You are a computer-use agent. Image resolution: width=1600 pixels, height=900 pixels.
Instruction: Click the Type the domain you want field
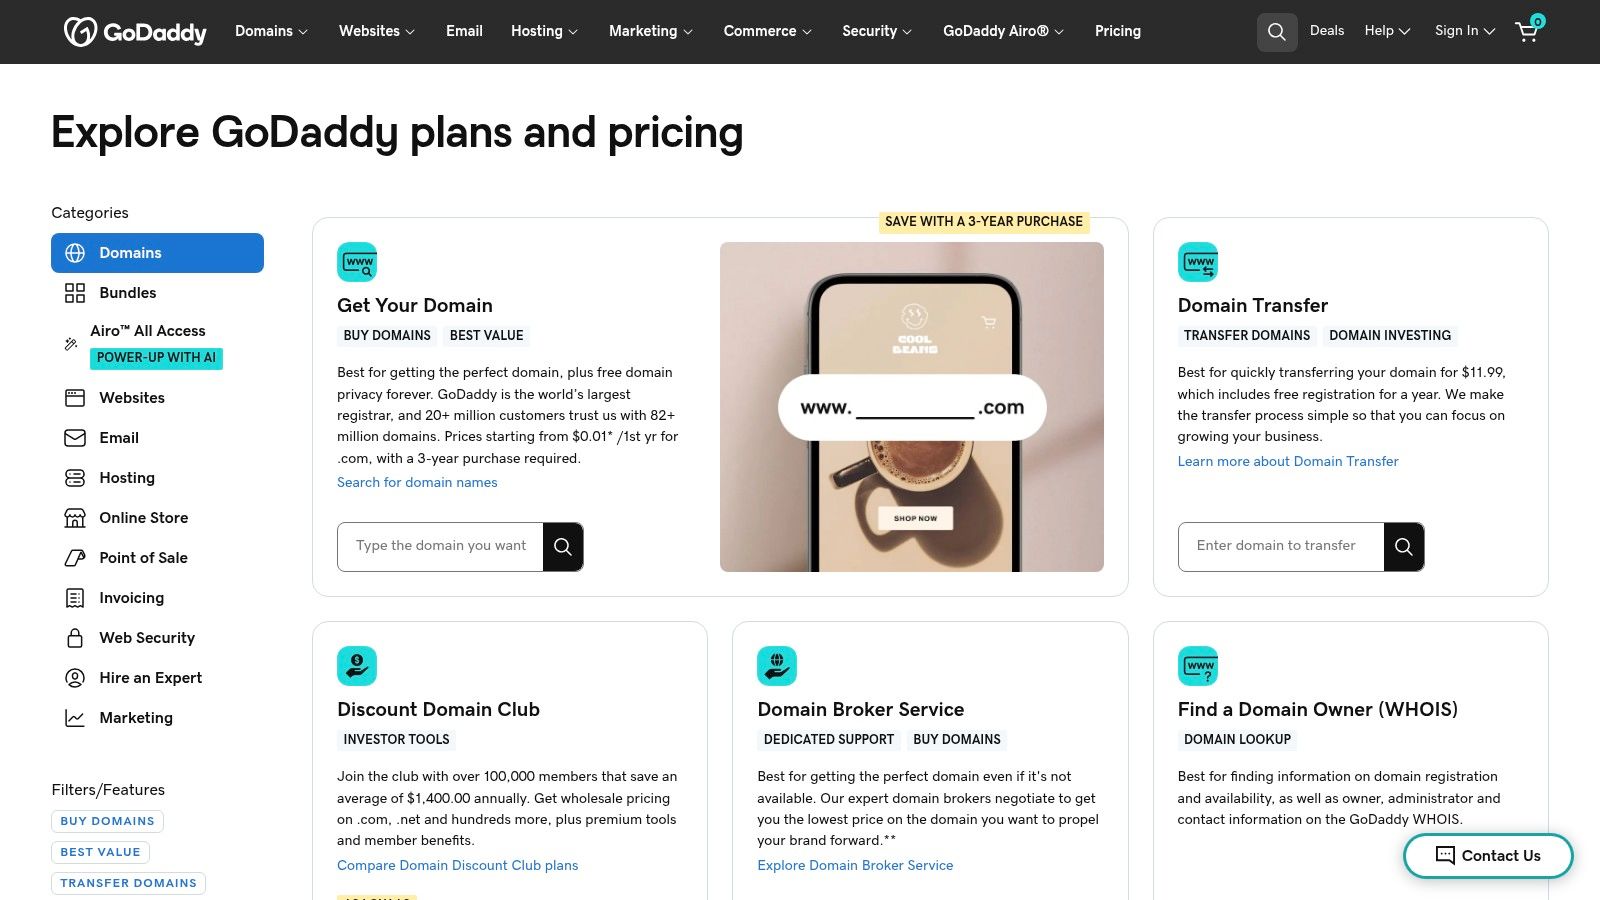pyautogui.click(x=440, y=547)
